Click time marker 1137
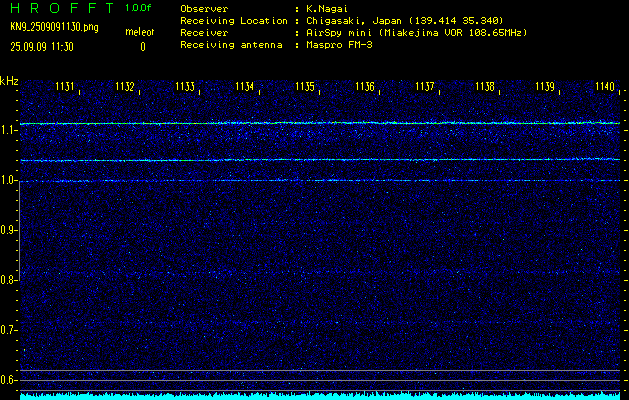This screenshot has height=400, width=629. (425, 86)
